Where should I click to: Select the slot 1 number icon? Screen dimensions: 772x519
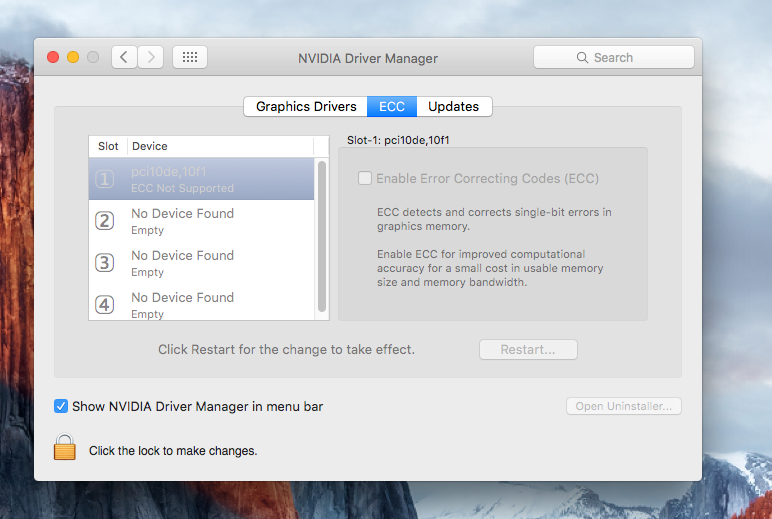[x=104, y=179]
